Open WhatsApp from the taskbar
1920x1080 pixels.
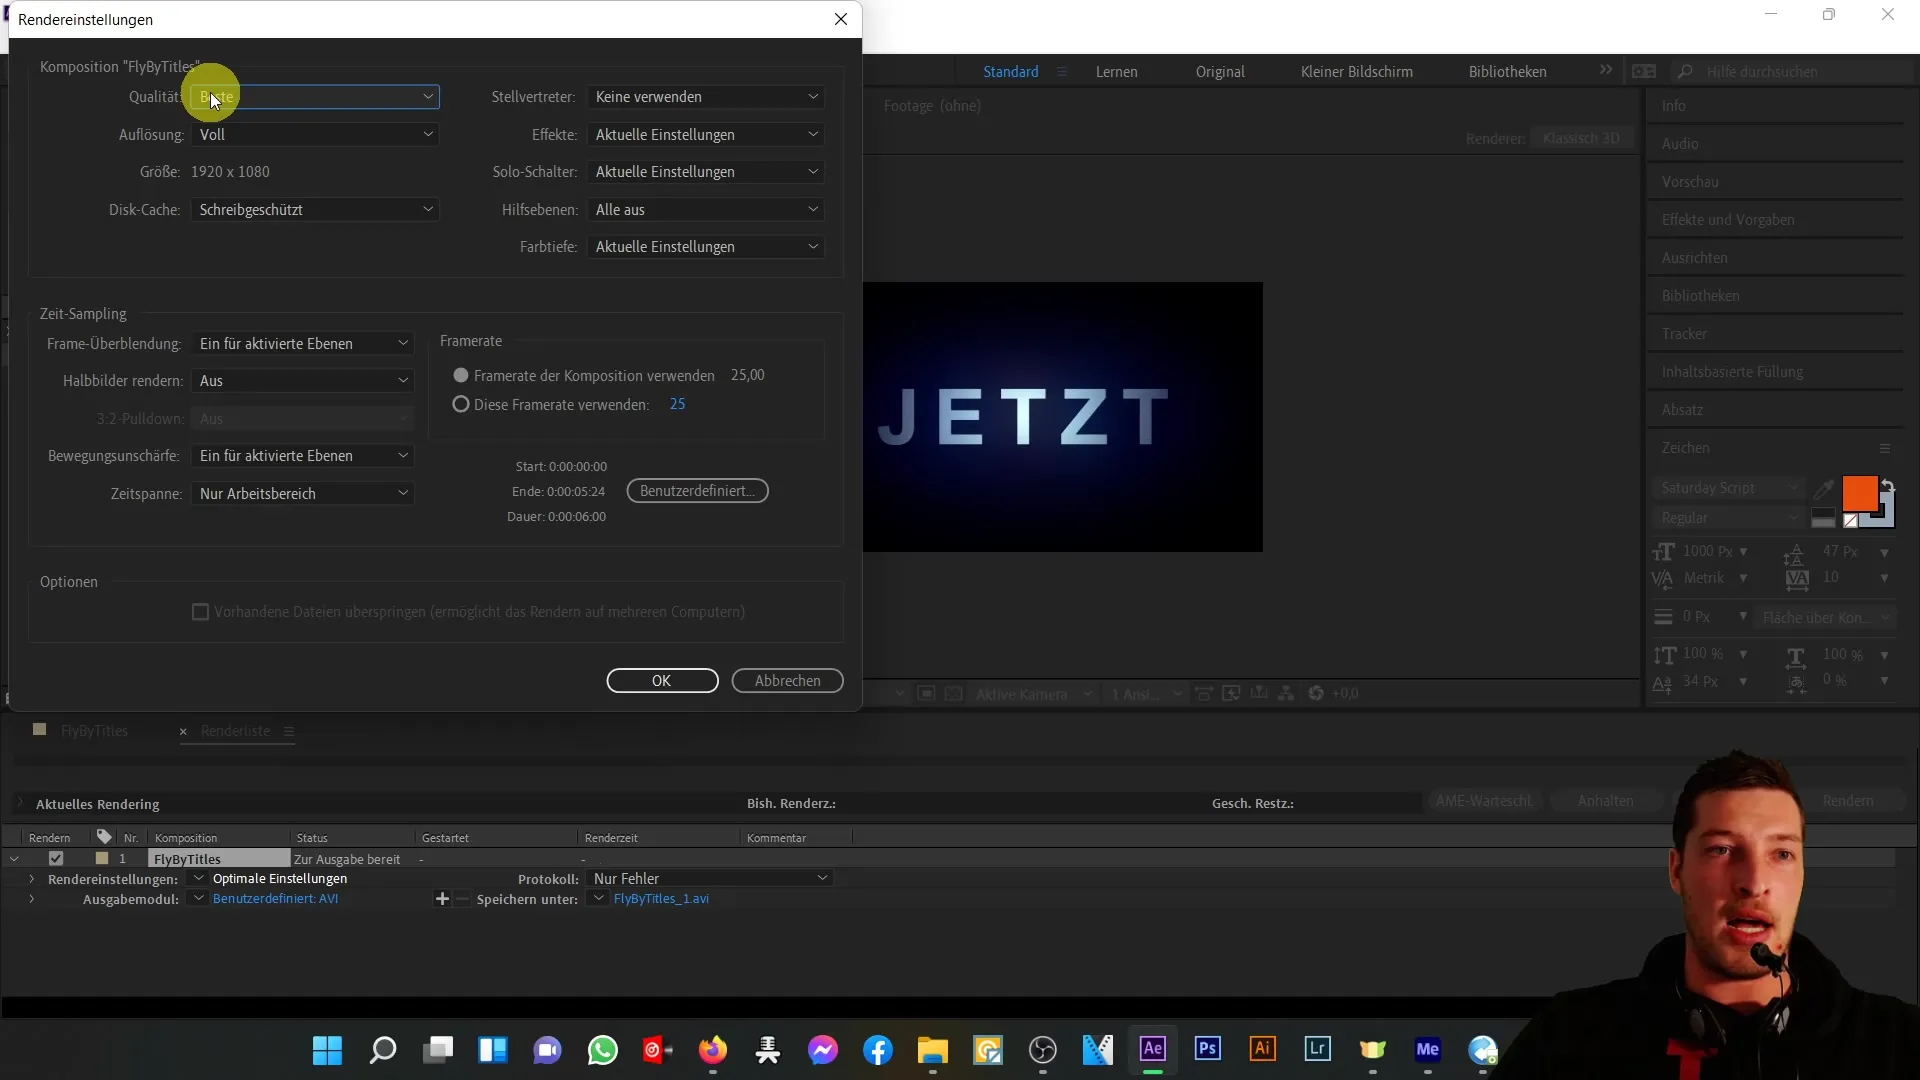tap(603, 1050)
